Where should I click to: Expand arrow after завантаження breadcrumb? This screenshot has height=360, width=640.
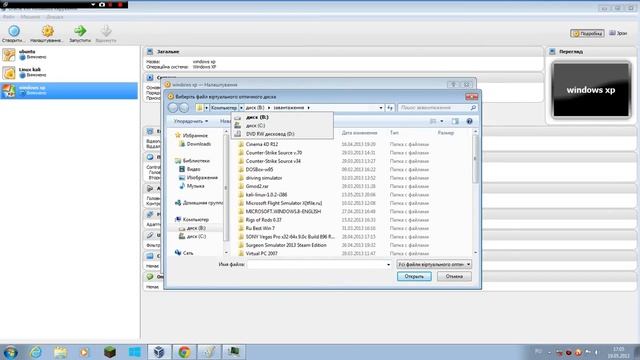click(x=309, y=108)
